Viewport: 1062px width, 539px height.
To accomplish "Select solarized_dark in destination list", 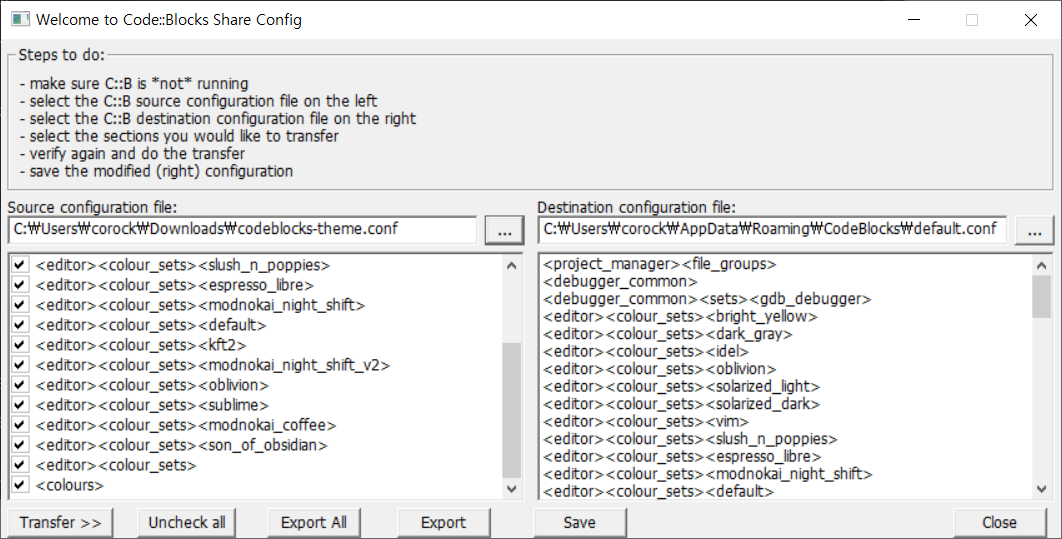I will pos(681,405).
